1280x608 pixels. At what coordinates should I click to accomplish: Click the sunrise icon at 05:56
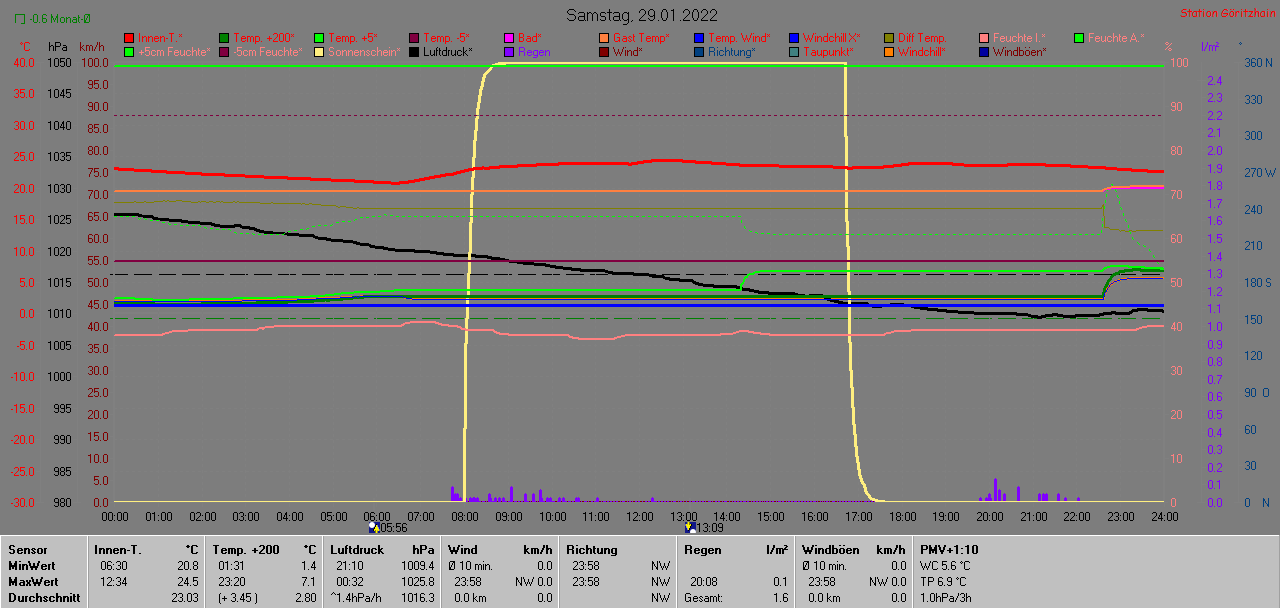coord(374,527)
